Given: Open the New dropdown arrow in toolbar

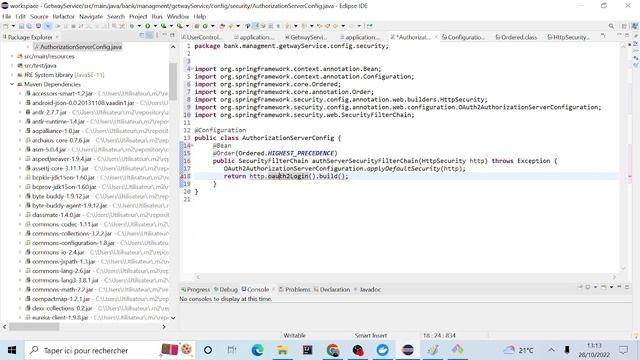Looking at the screenshot, I should 13,26.
